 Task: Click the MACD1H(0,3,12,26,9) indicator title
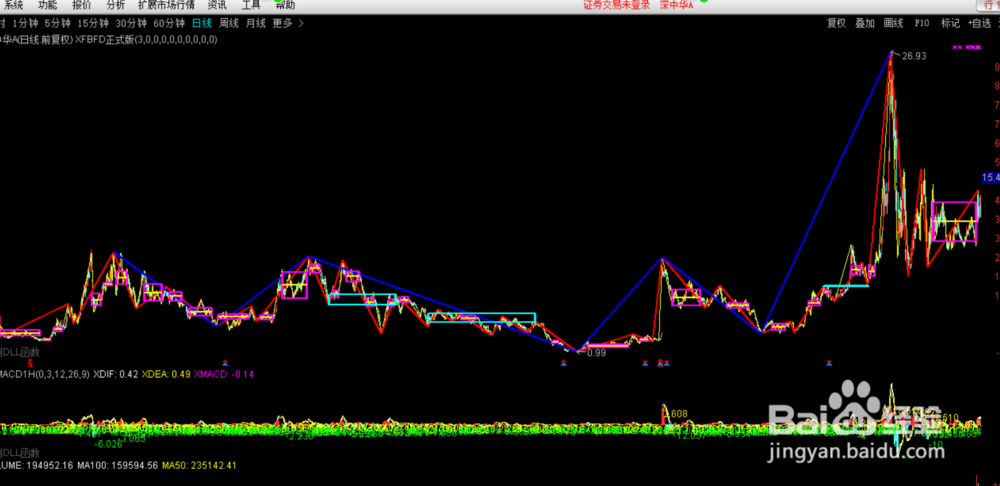[45, 374]
